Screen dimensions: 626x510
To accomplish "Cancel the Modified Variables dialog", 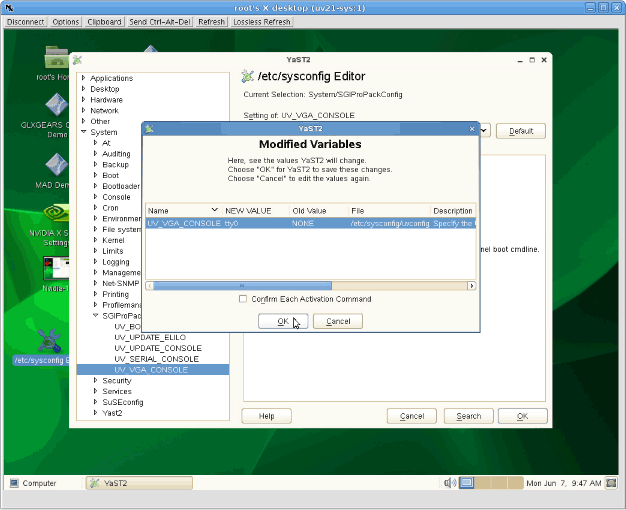I will (x=338, y=321).
